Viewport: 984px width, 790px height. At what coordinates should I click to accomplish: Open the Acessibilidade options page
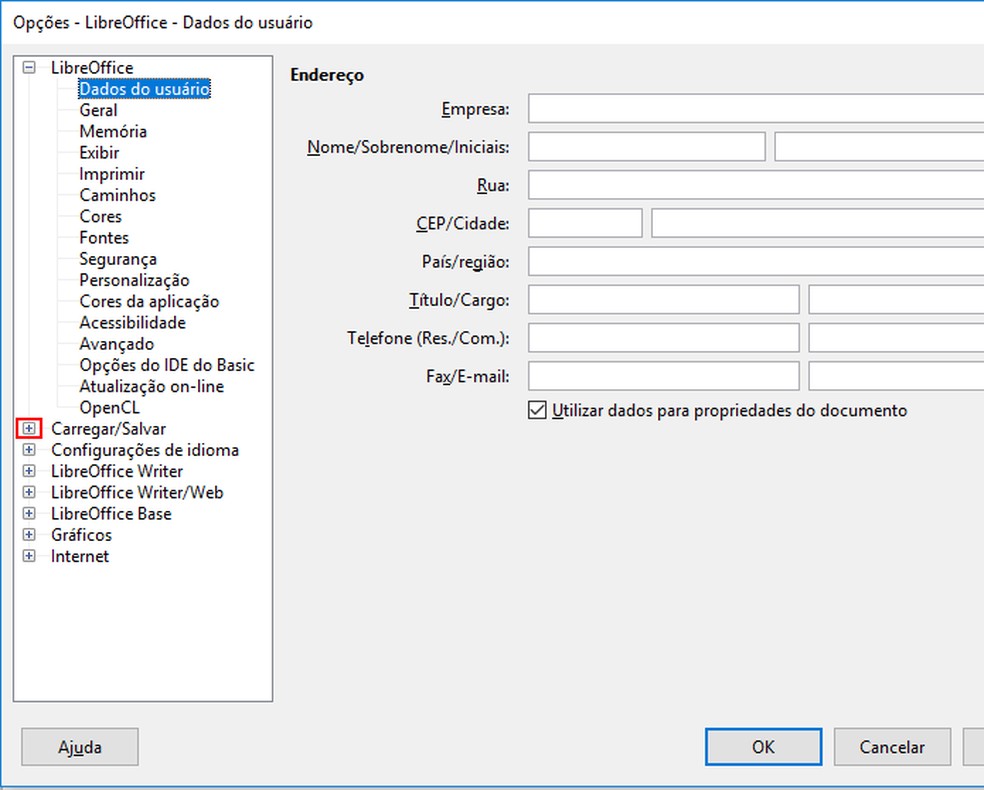(132, 323)
